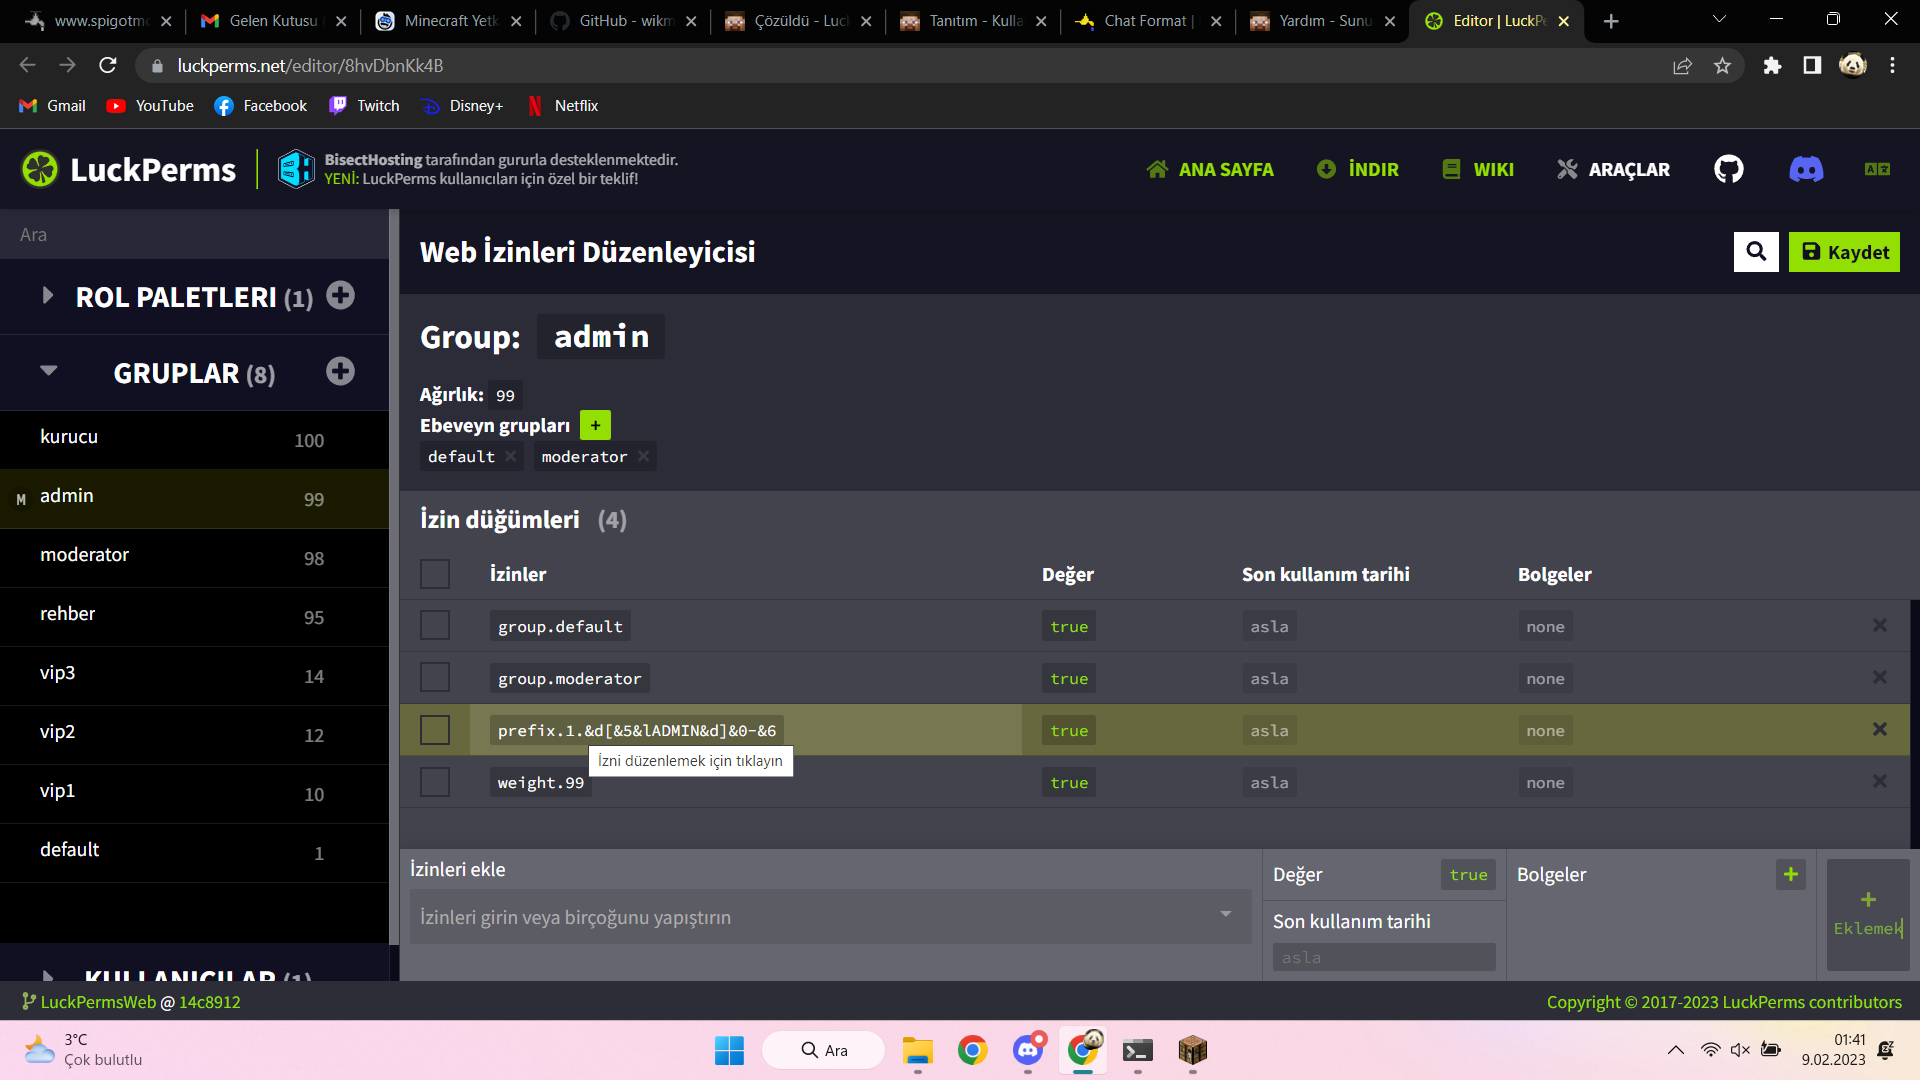Open the browser tab list chevron
Screen dimensions: 1920x1080
click(x=1719, y=20)
